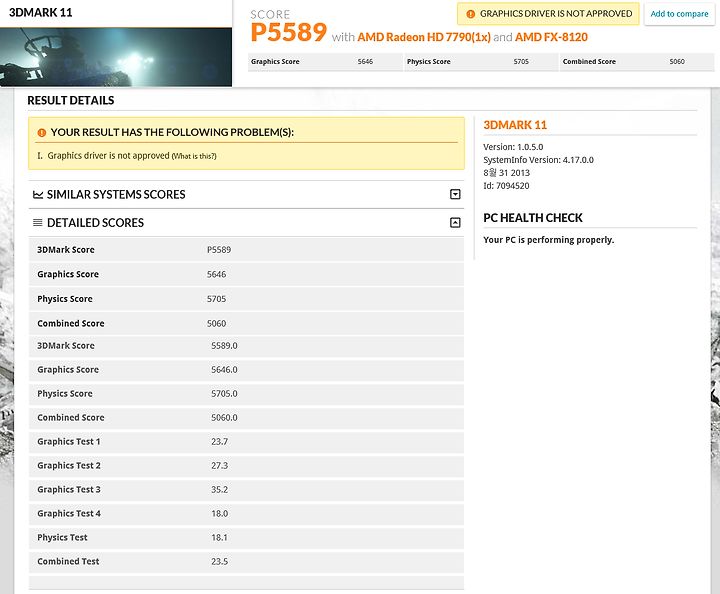This screenshot has width=720, height=594.
Task: Click the Physics Test 18.1 row
Action: (x=246, y=538)
